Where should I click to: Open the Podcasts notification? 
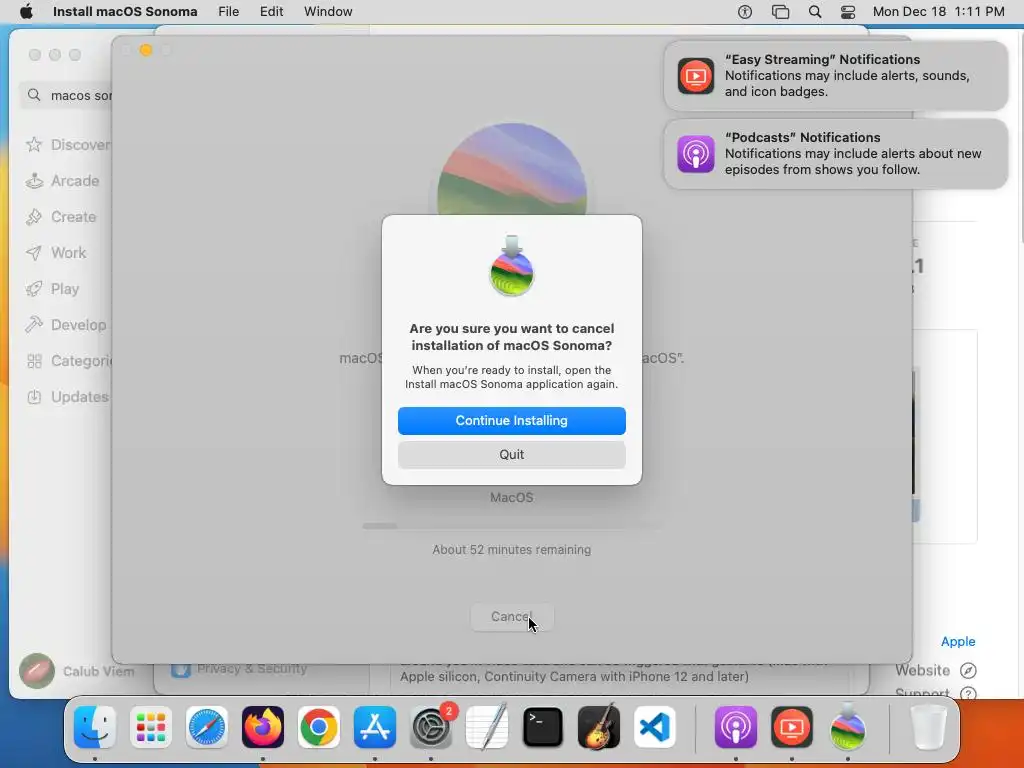tap(836, 154)
